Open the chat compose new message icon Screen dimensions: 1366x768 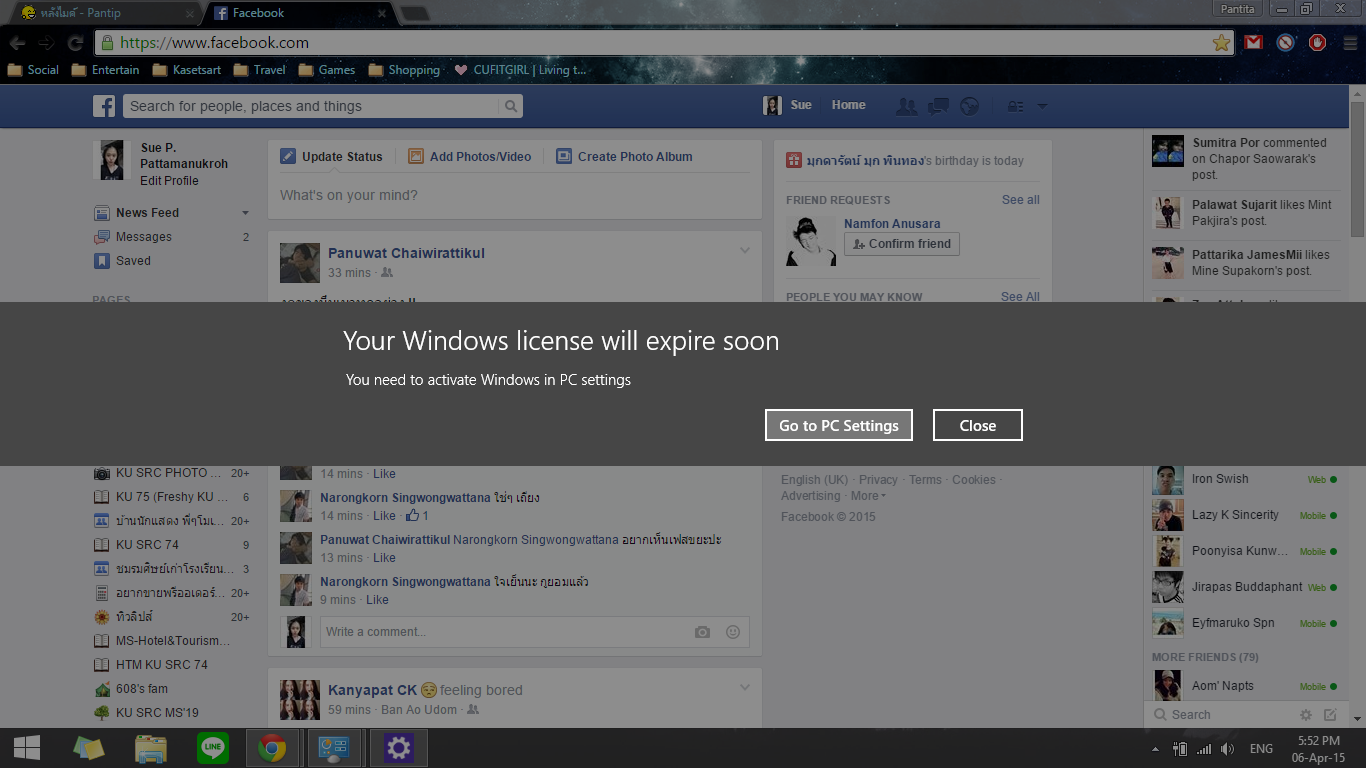pyautogui.click(x=1330, y=715)
